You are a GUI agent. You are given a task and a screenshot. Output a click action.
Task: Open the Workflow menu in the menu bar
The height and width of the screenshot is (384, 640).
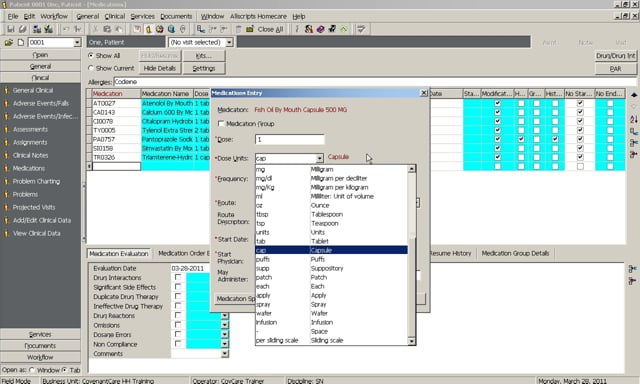[x=54, y=16]
